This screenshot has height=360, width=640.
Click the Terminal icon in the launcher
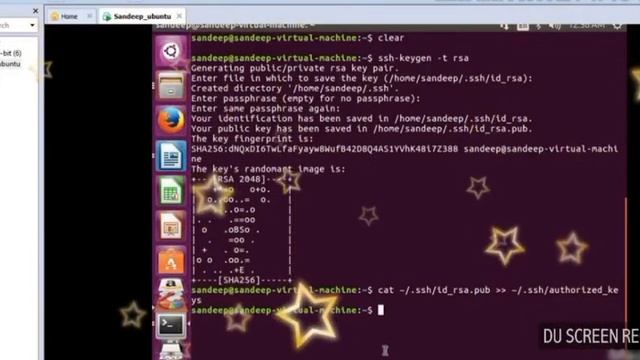(x=171, y=325)
